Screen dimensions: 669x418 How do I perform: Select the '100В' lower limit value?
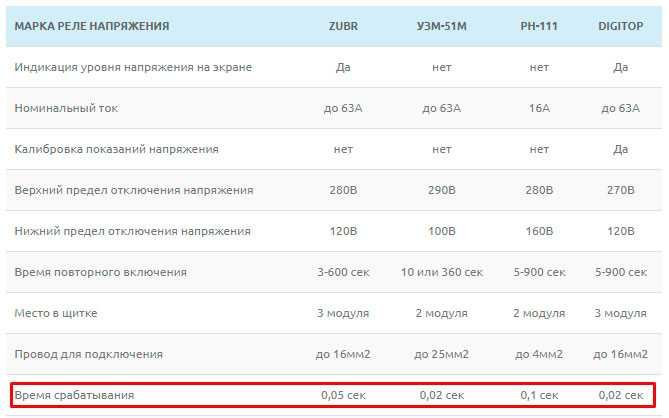442,231
